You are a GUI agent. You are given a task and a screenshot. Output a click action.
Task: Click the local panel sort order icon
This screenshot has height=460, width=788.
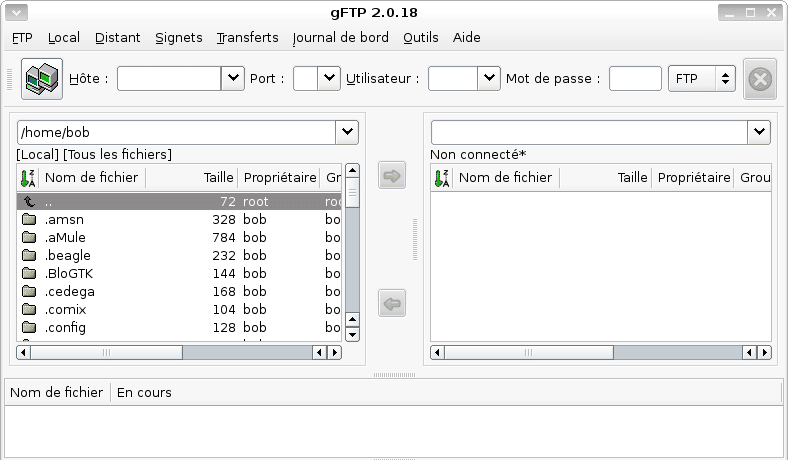click(x=27, y=178)
